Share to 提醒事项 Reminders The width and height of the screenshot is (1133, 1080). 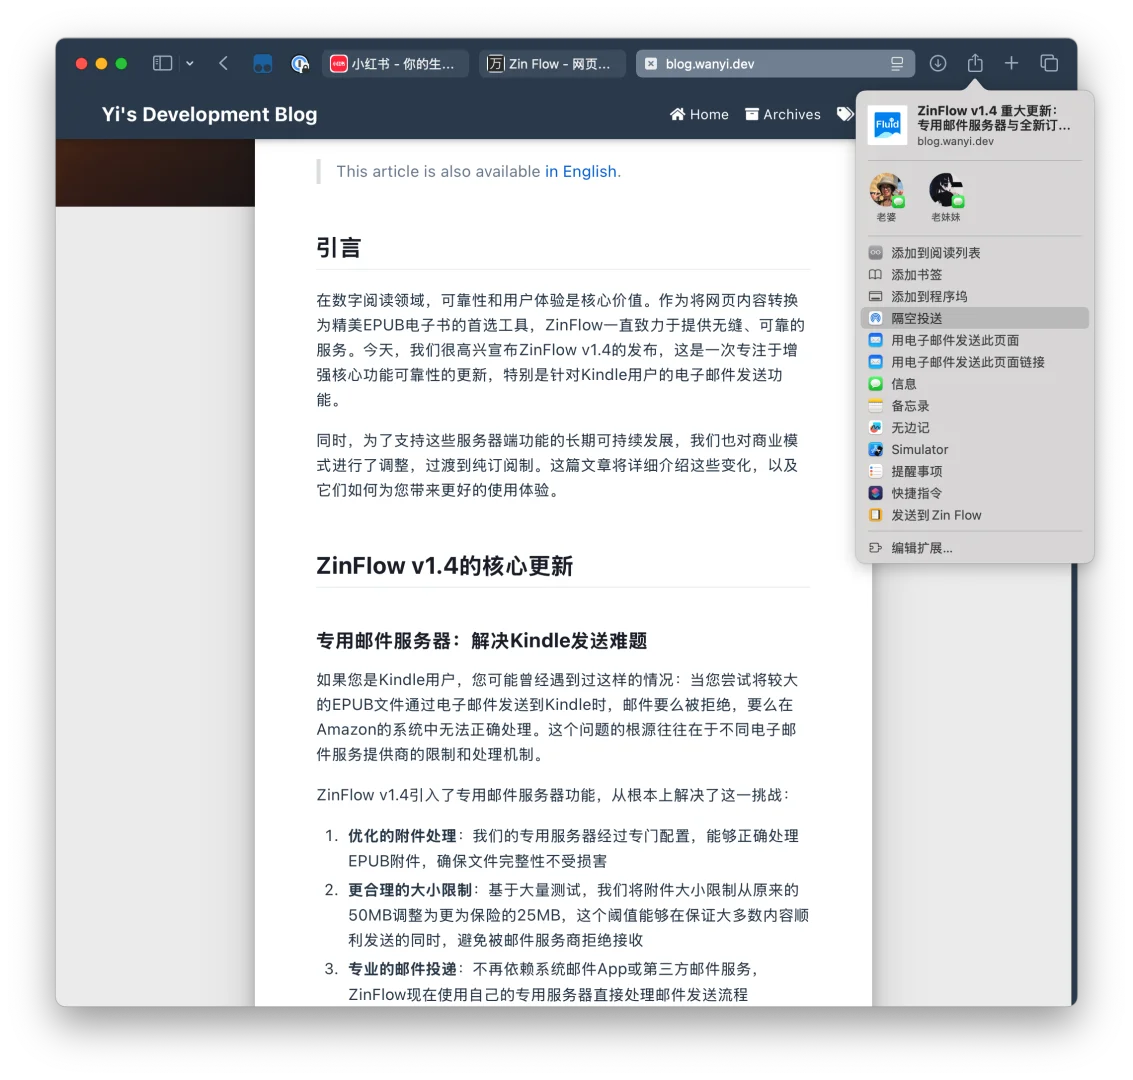[975, 471]
